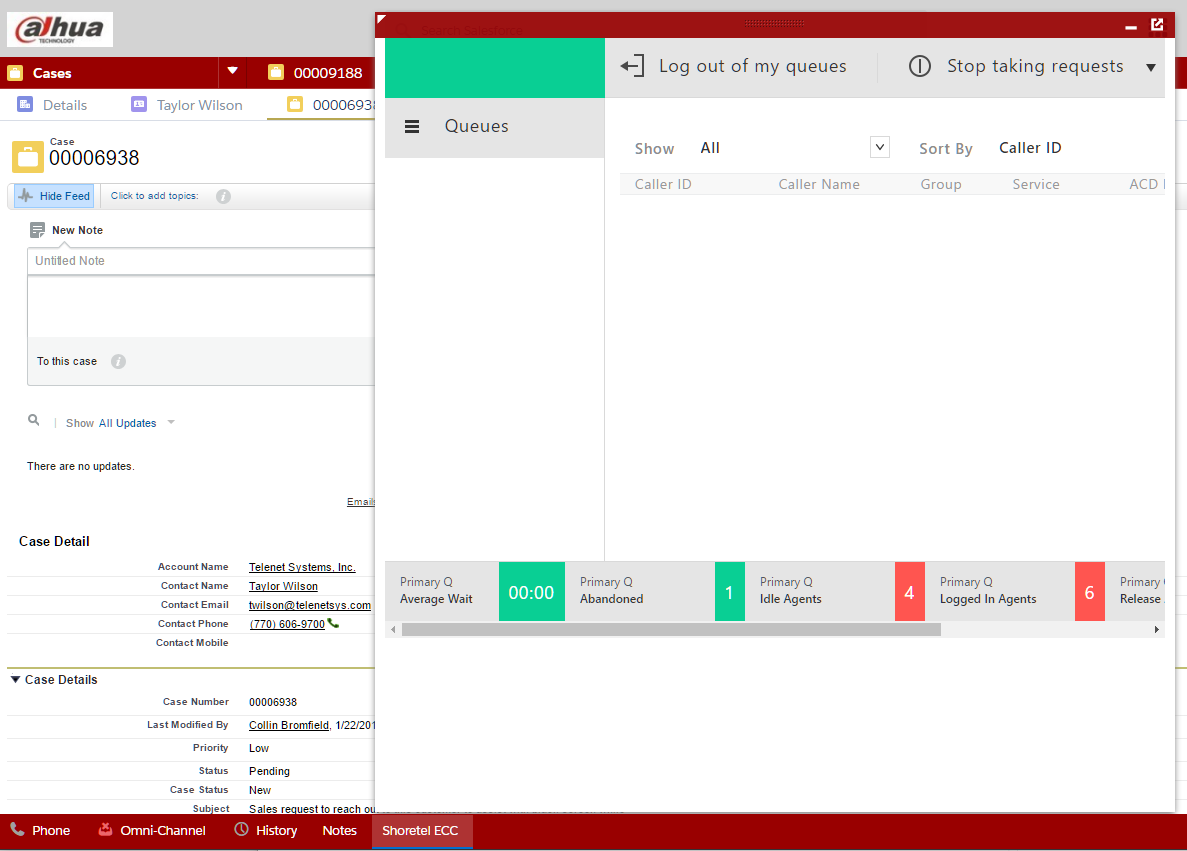Switch to the 00009188 case tab
Image resolution: width=1187 pixels, height=851 pixels.
(316, 73)
